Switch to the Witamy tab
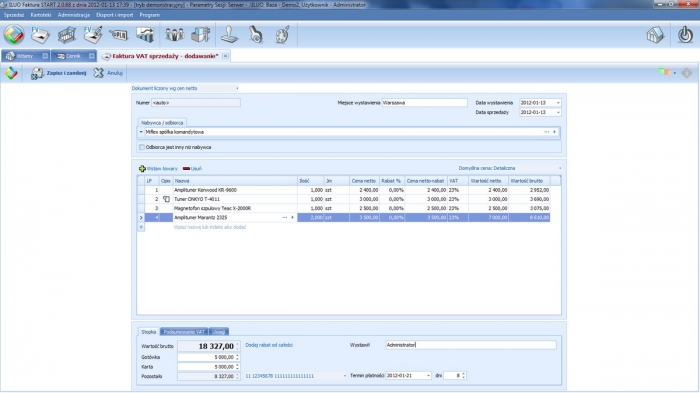This screenshot has width=700, height=393. click(x=25, y=56)
